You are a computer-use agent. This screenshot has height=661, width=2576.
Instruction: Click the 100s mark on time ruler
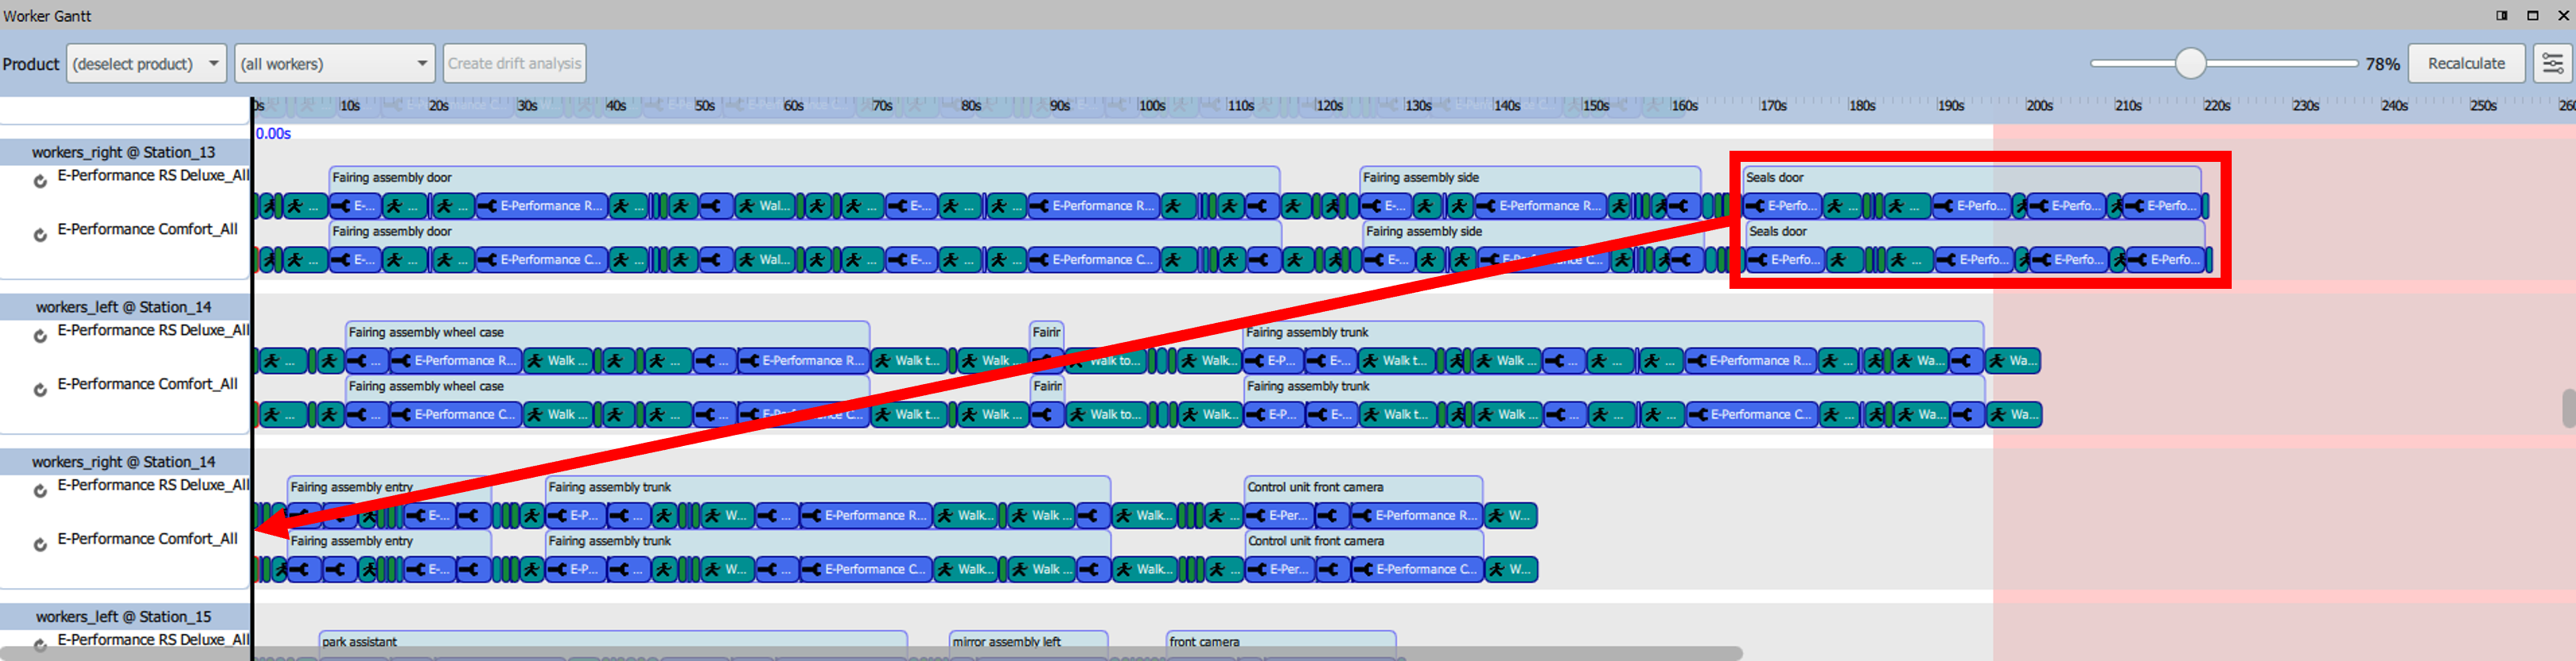coord(1152,105)
